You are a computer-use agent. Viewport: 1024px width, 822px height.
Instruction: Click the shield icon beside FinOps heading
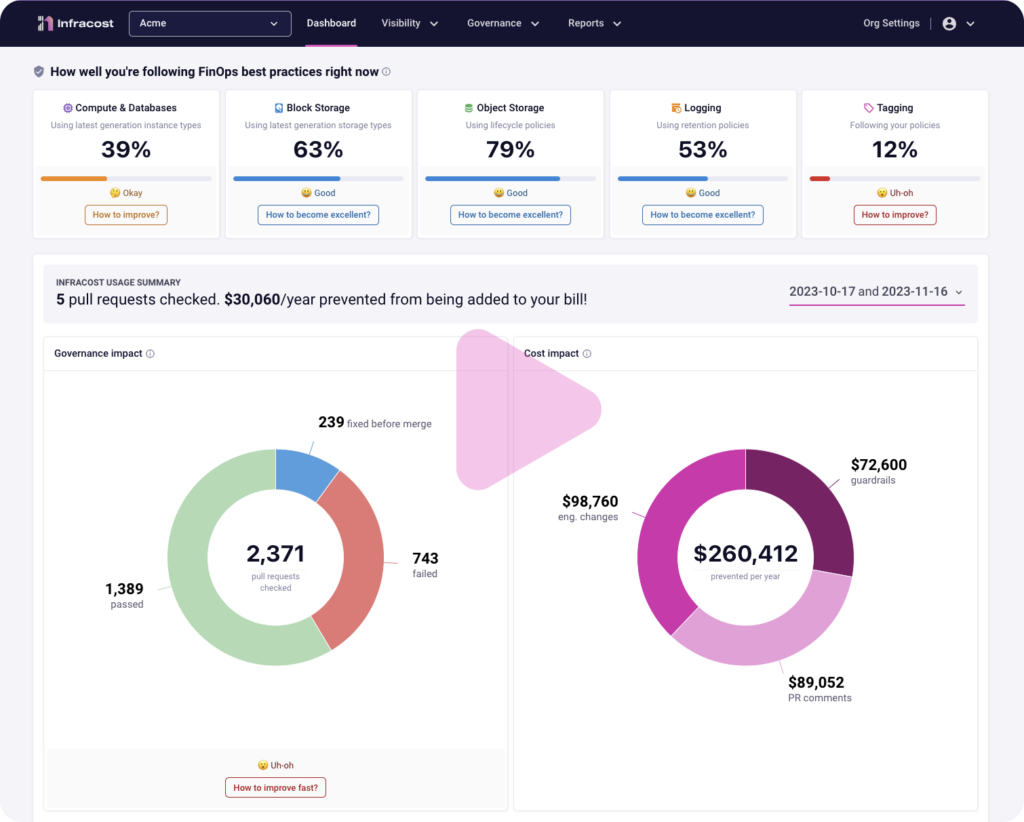pyautogui.click(x=40, y=71)
